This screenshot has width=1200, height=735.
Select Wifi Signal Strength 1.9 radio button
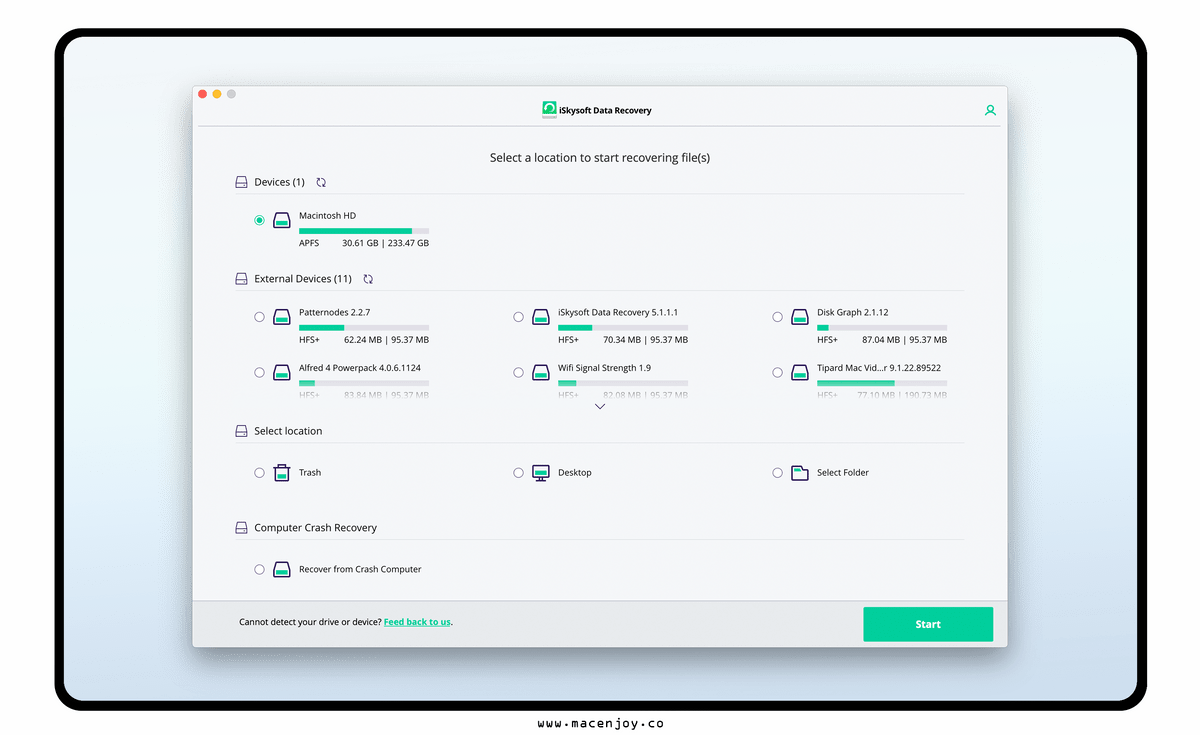tap(518, 372)
